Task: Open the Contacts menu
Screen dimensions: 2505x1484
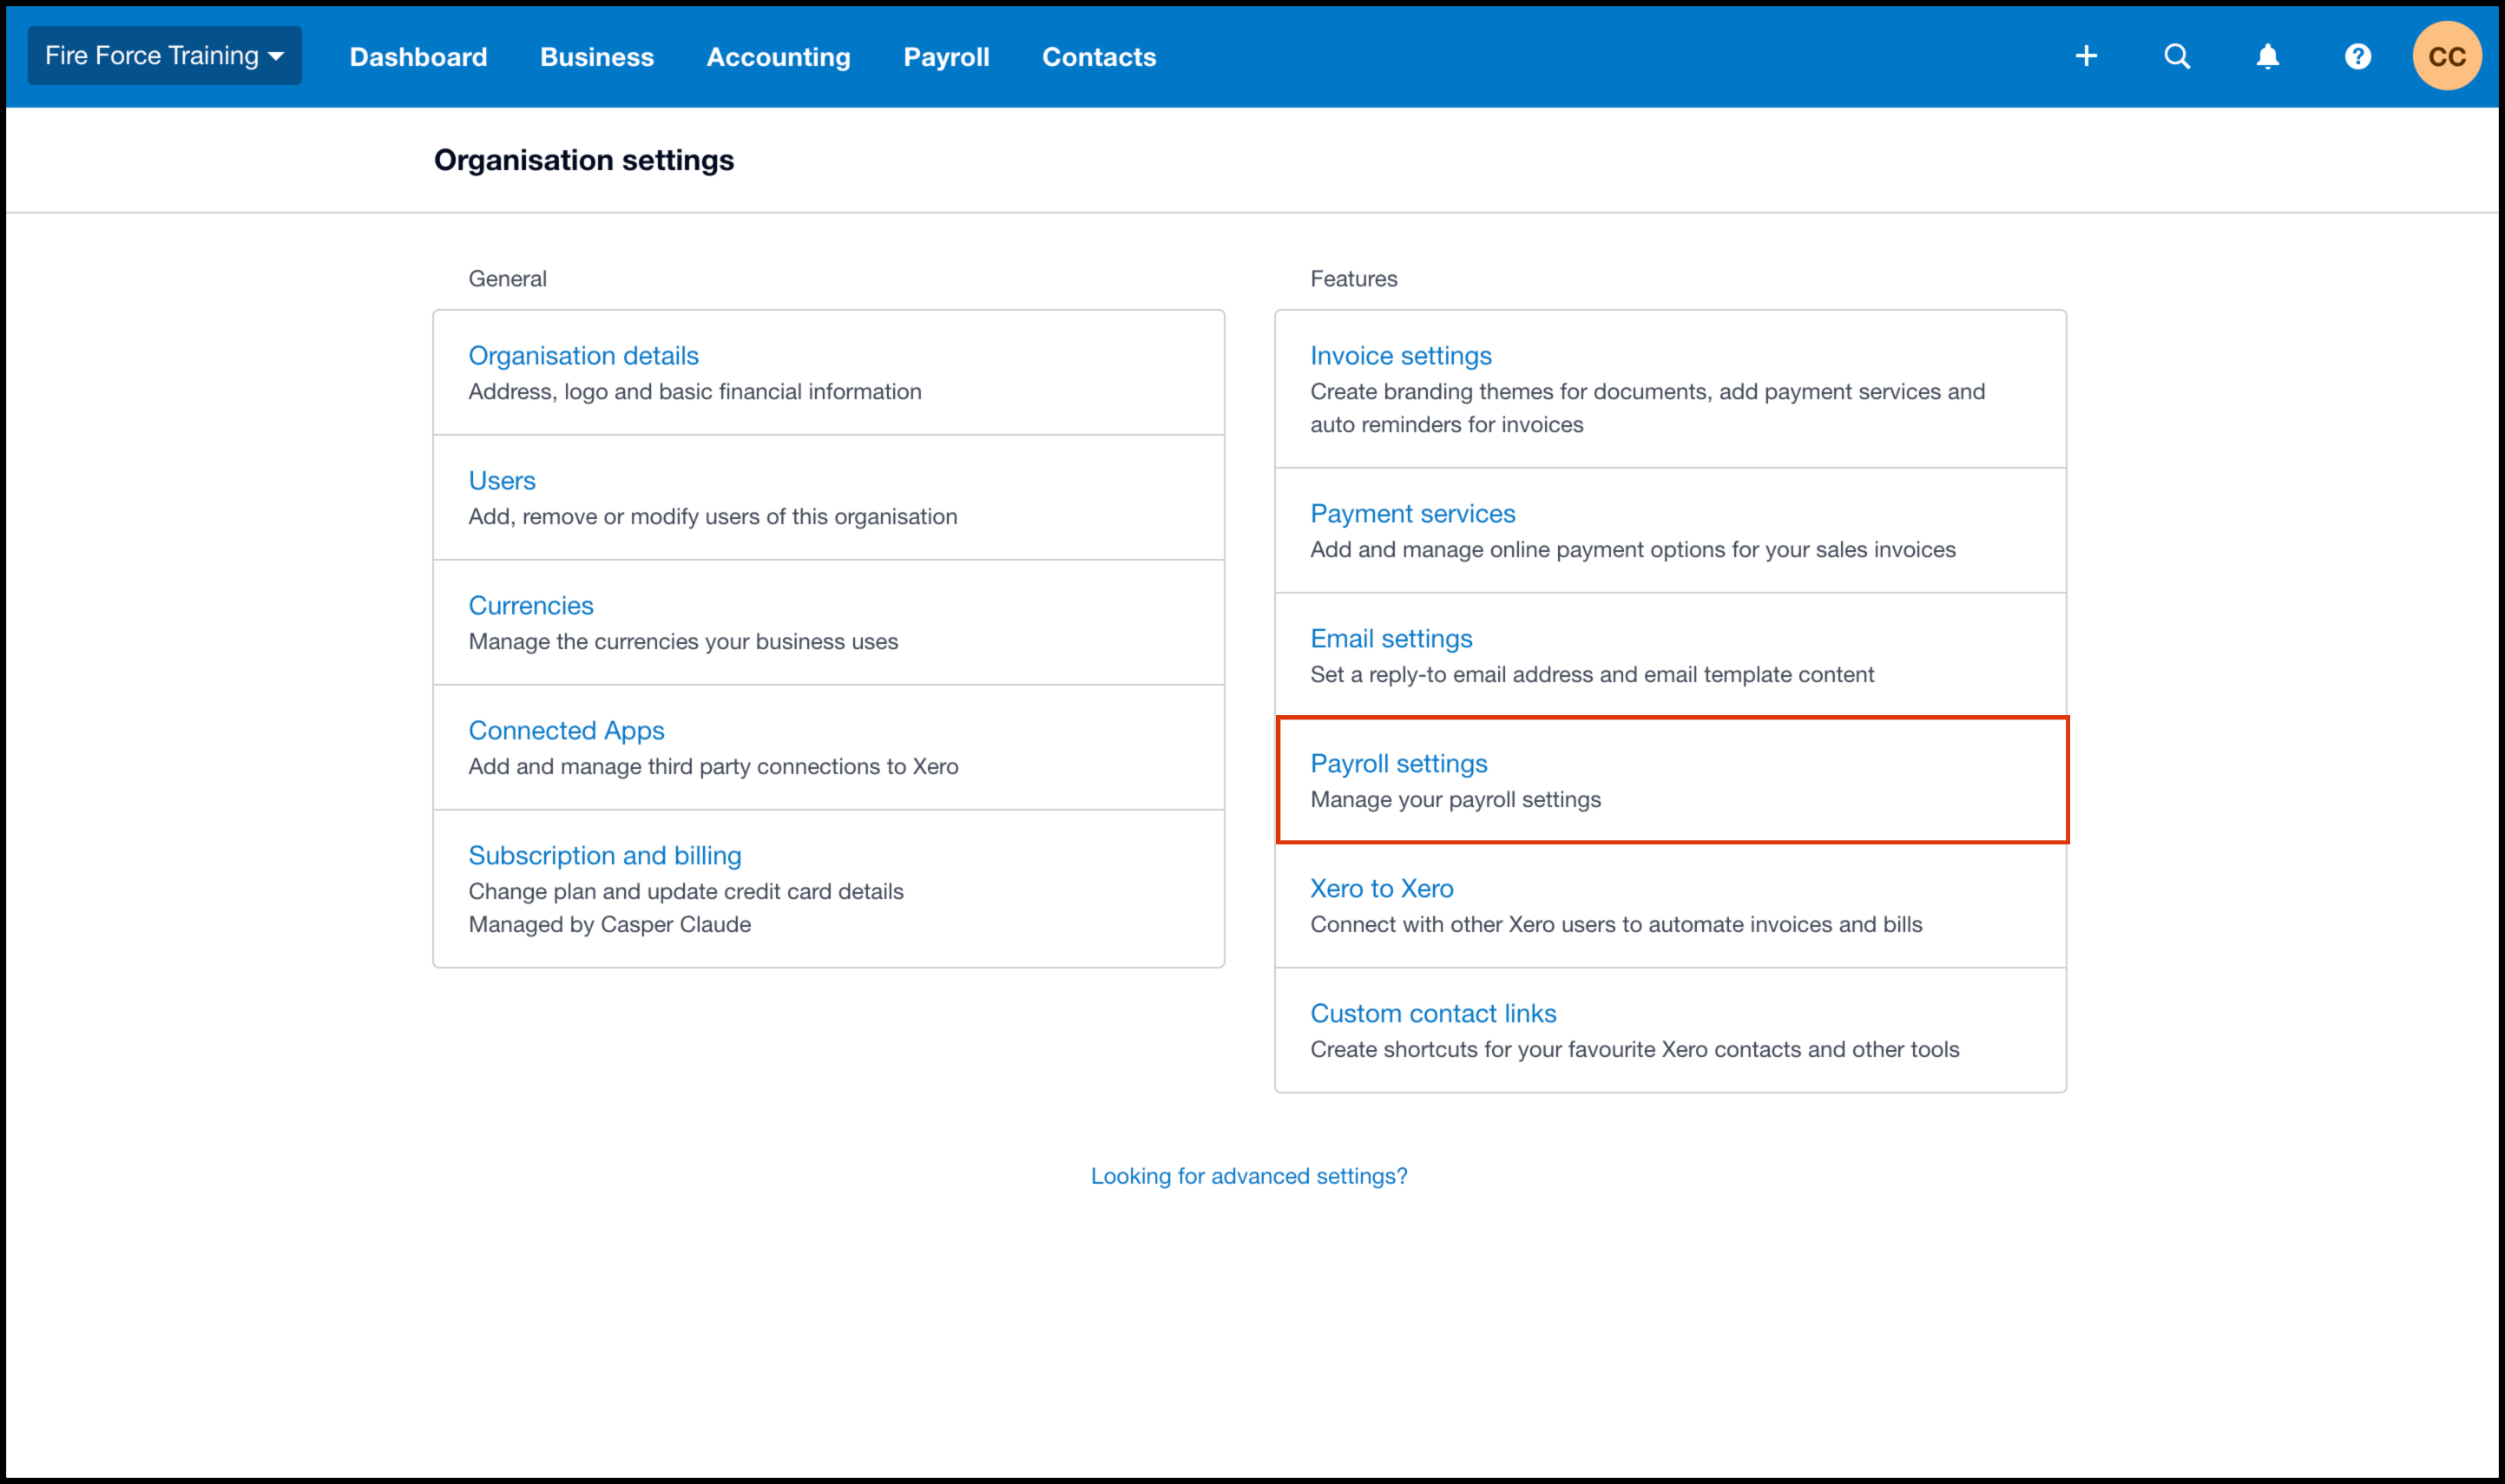Action: tap(1098, 57)
